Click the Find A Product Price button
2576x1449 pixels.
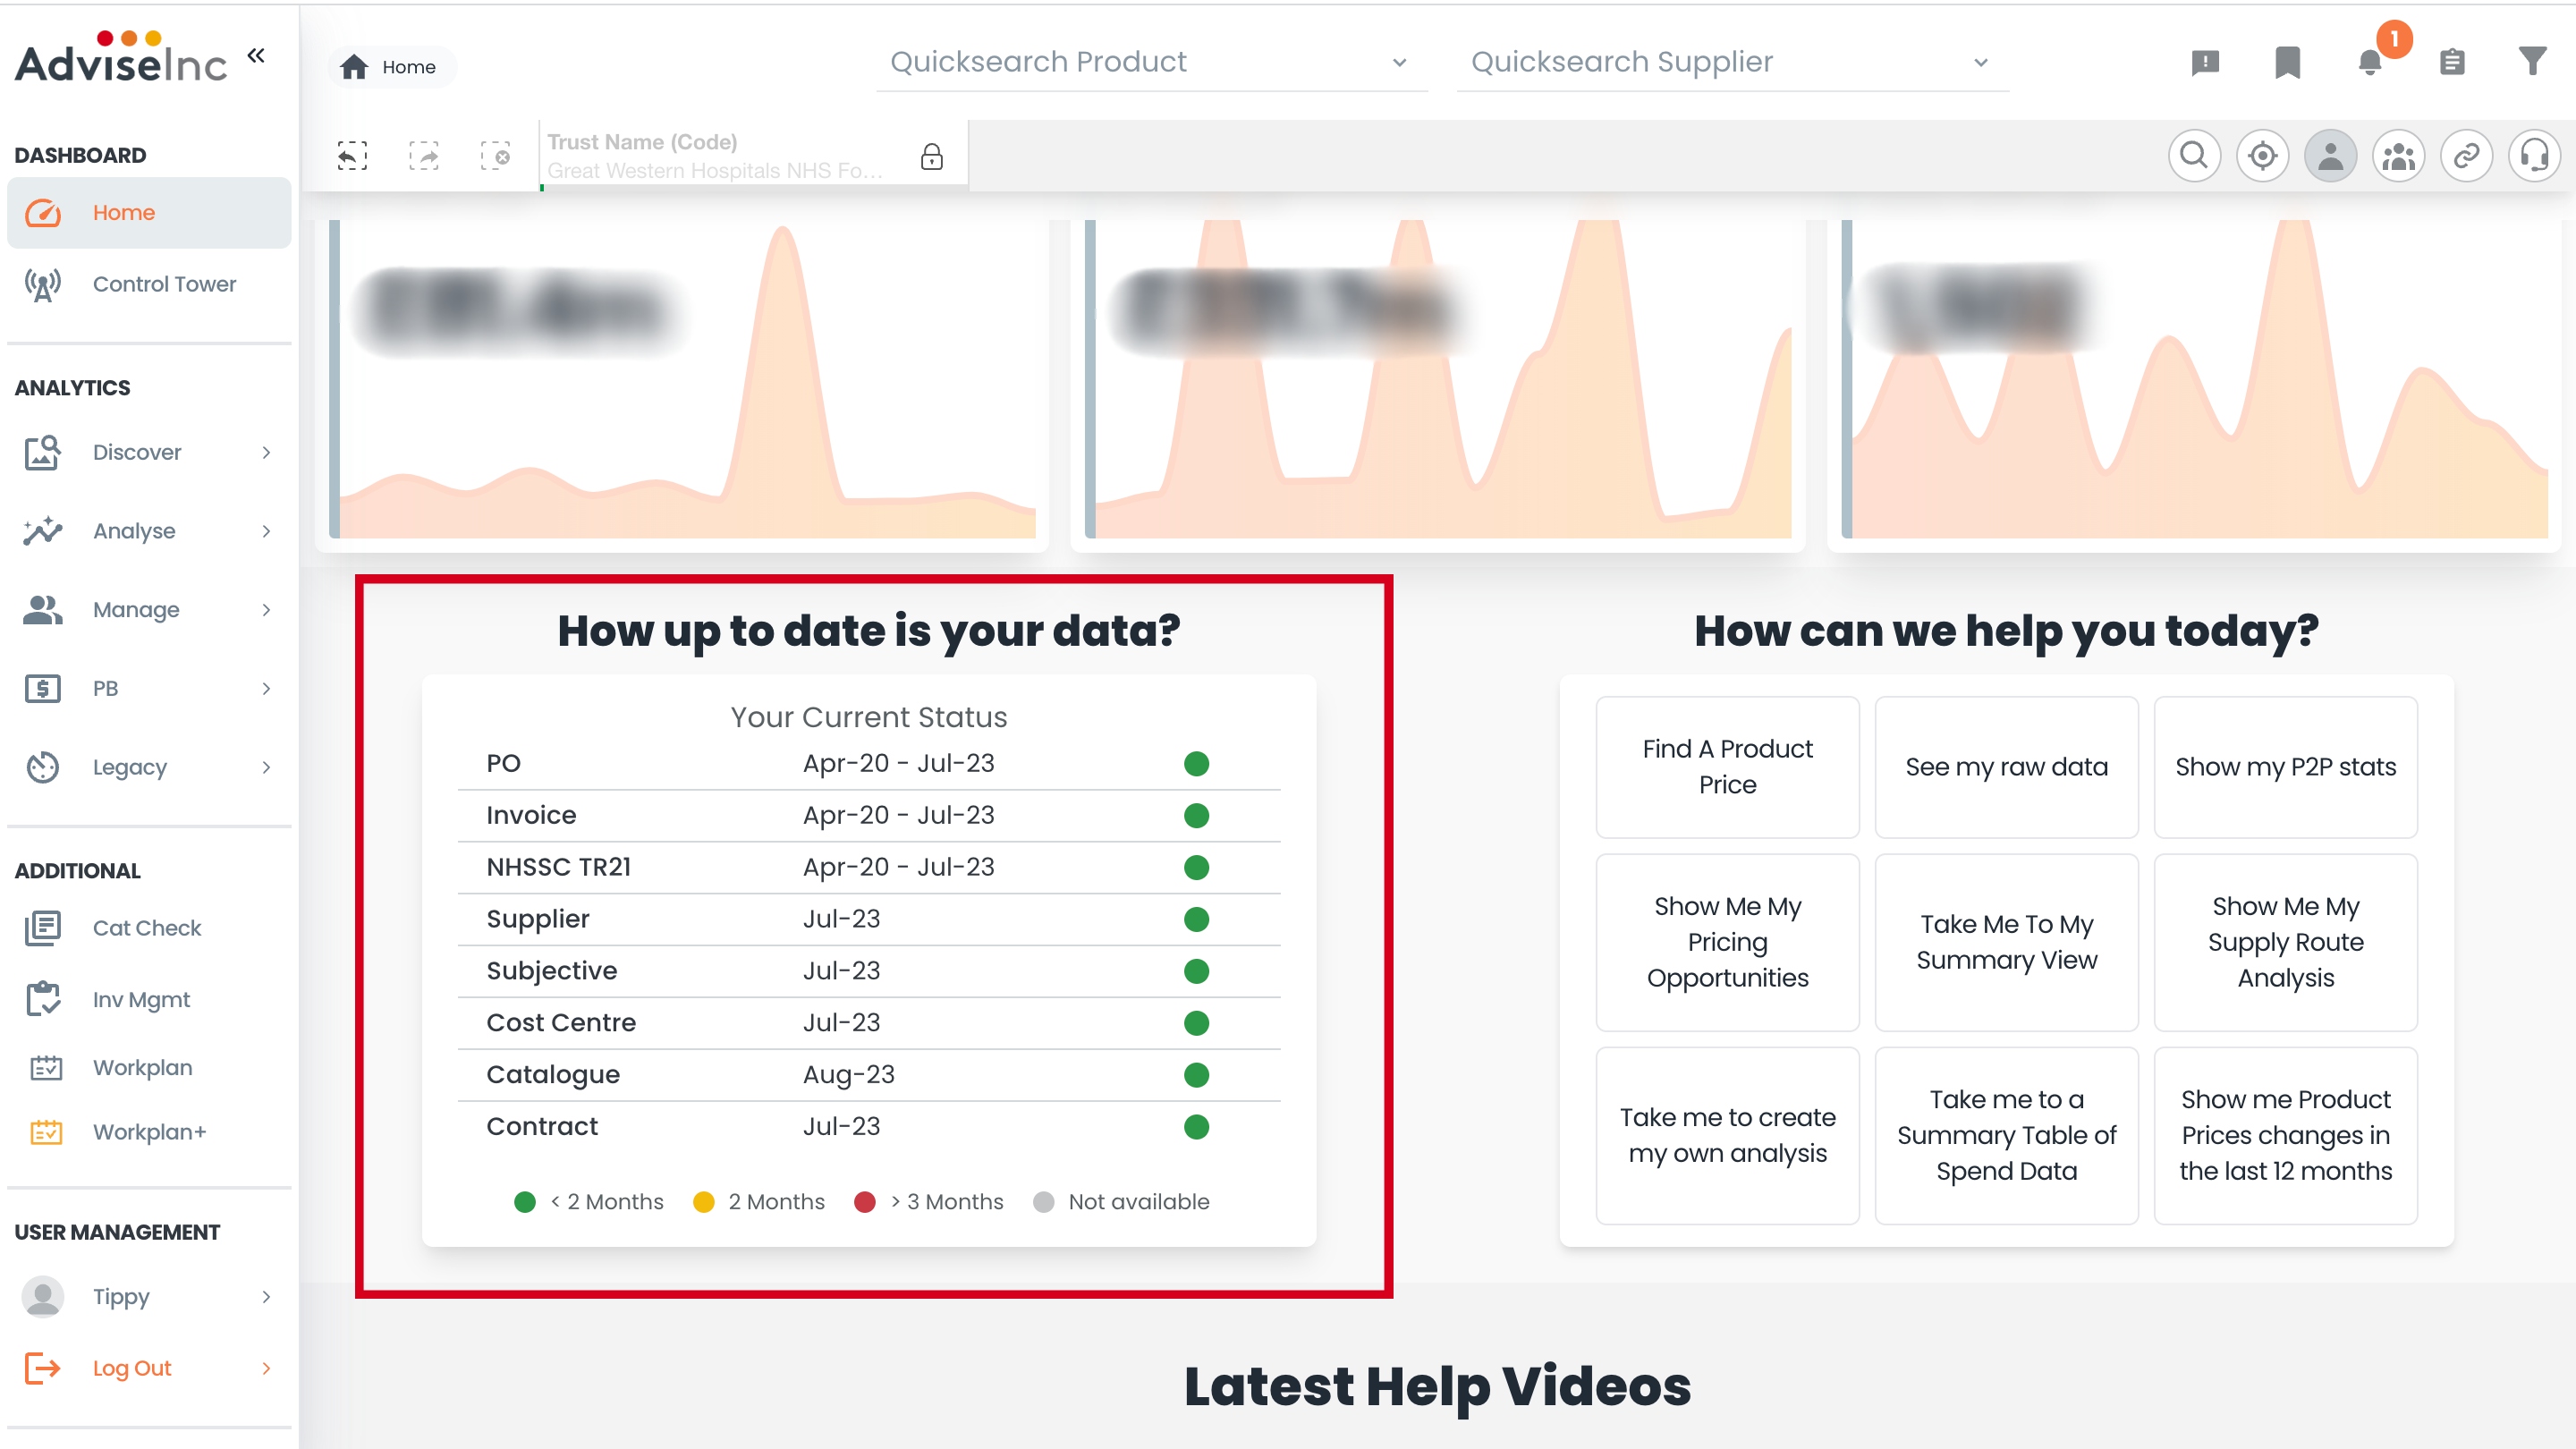click(1727, 766)
